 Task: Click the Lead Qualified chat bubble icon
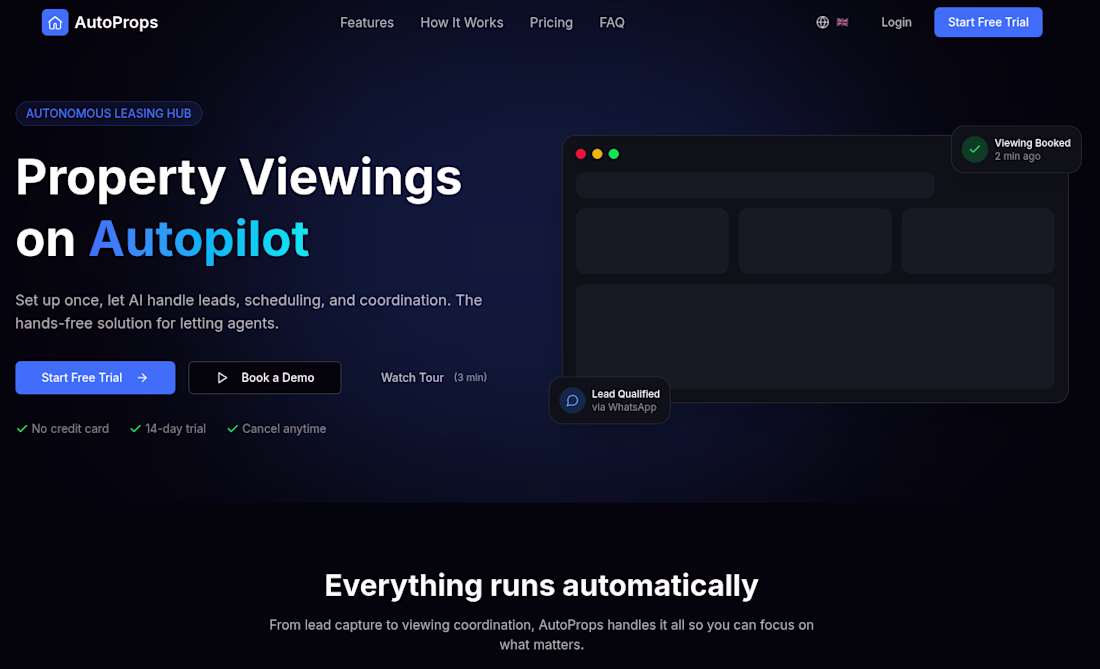tap(572, 400)
